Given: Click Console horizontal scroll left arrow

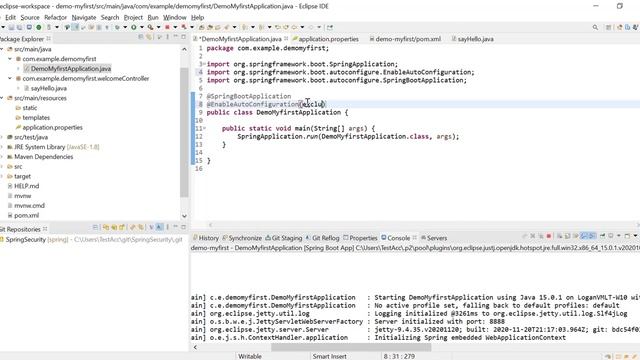Looking at the screenshot, I should point(195,347).
